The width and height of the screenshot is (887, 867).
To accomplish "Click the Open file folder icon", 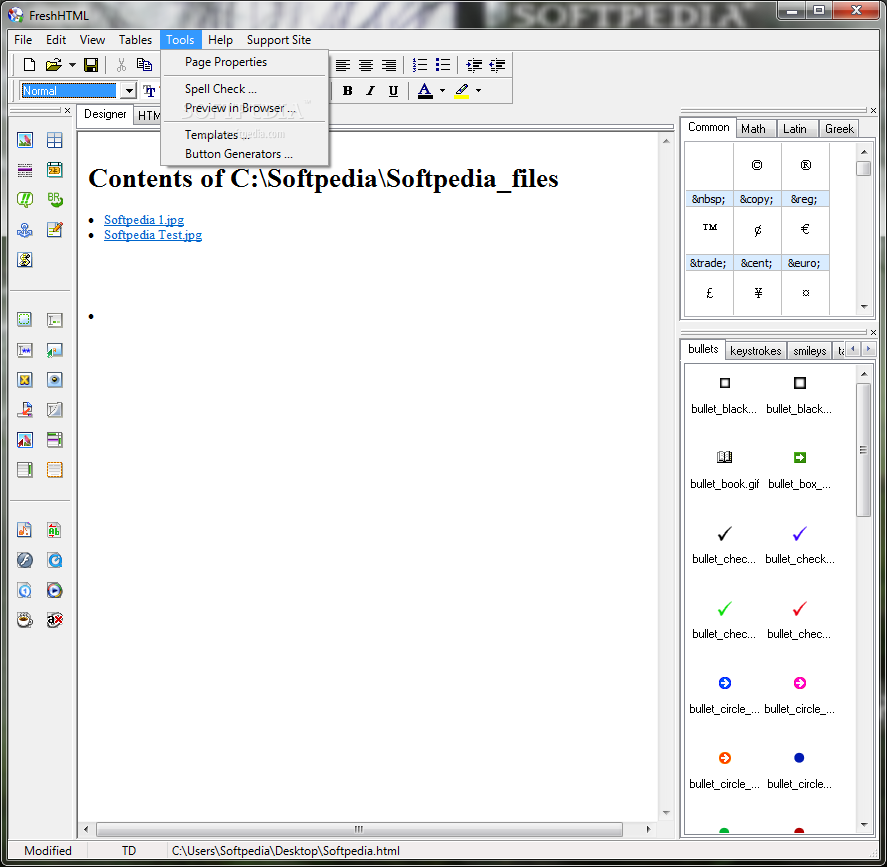I will [x=54, y=65].
